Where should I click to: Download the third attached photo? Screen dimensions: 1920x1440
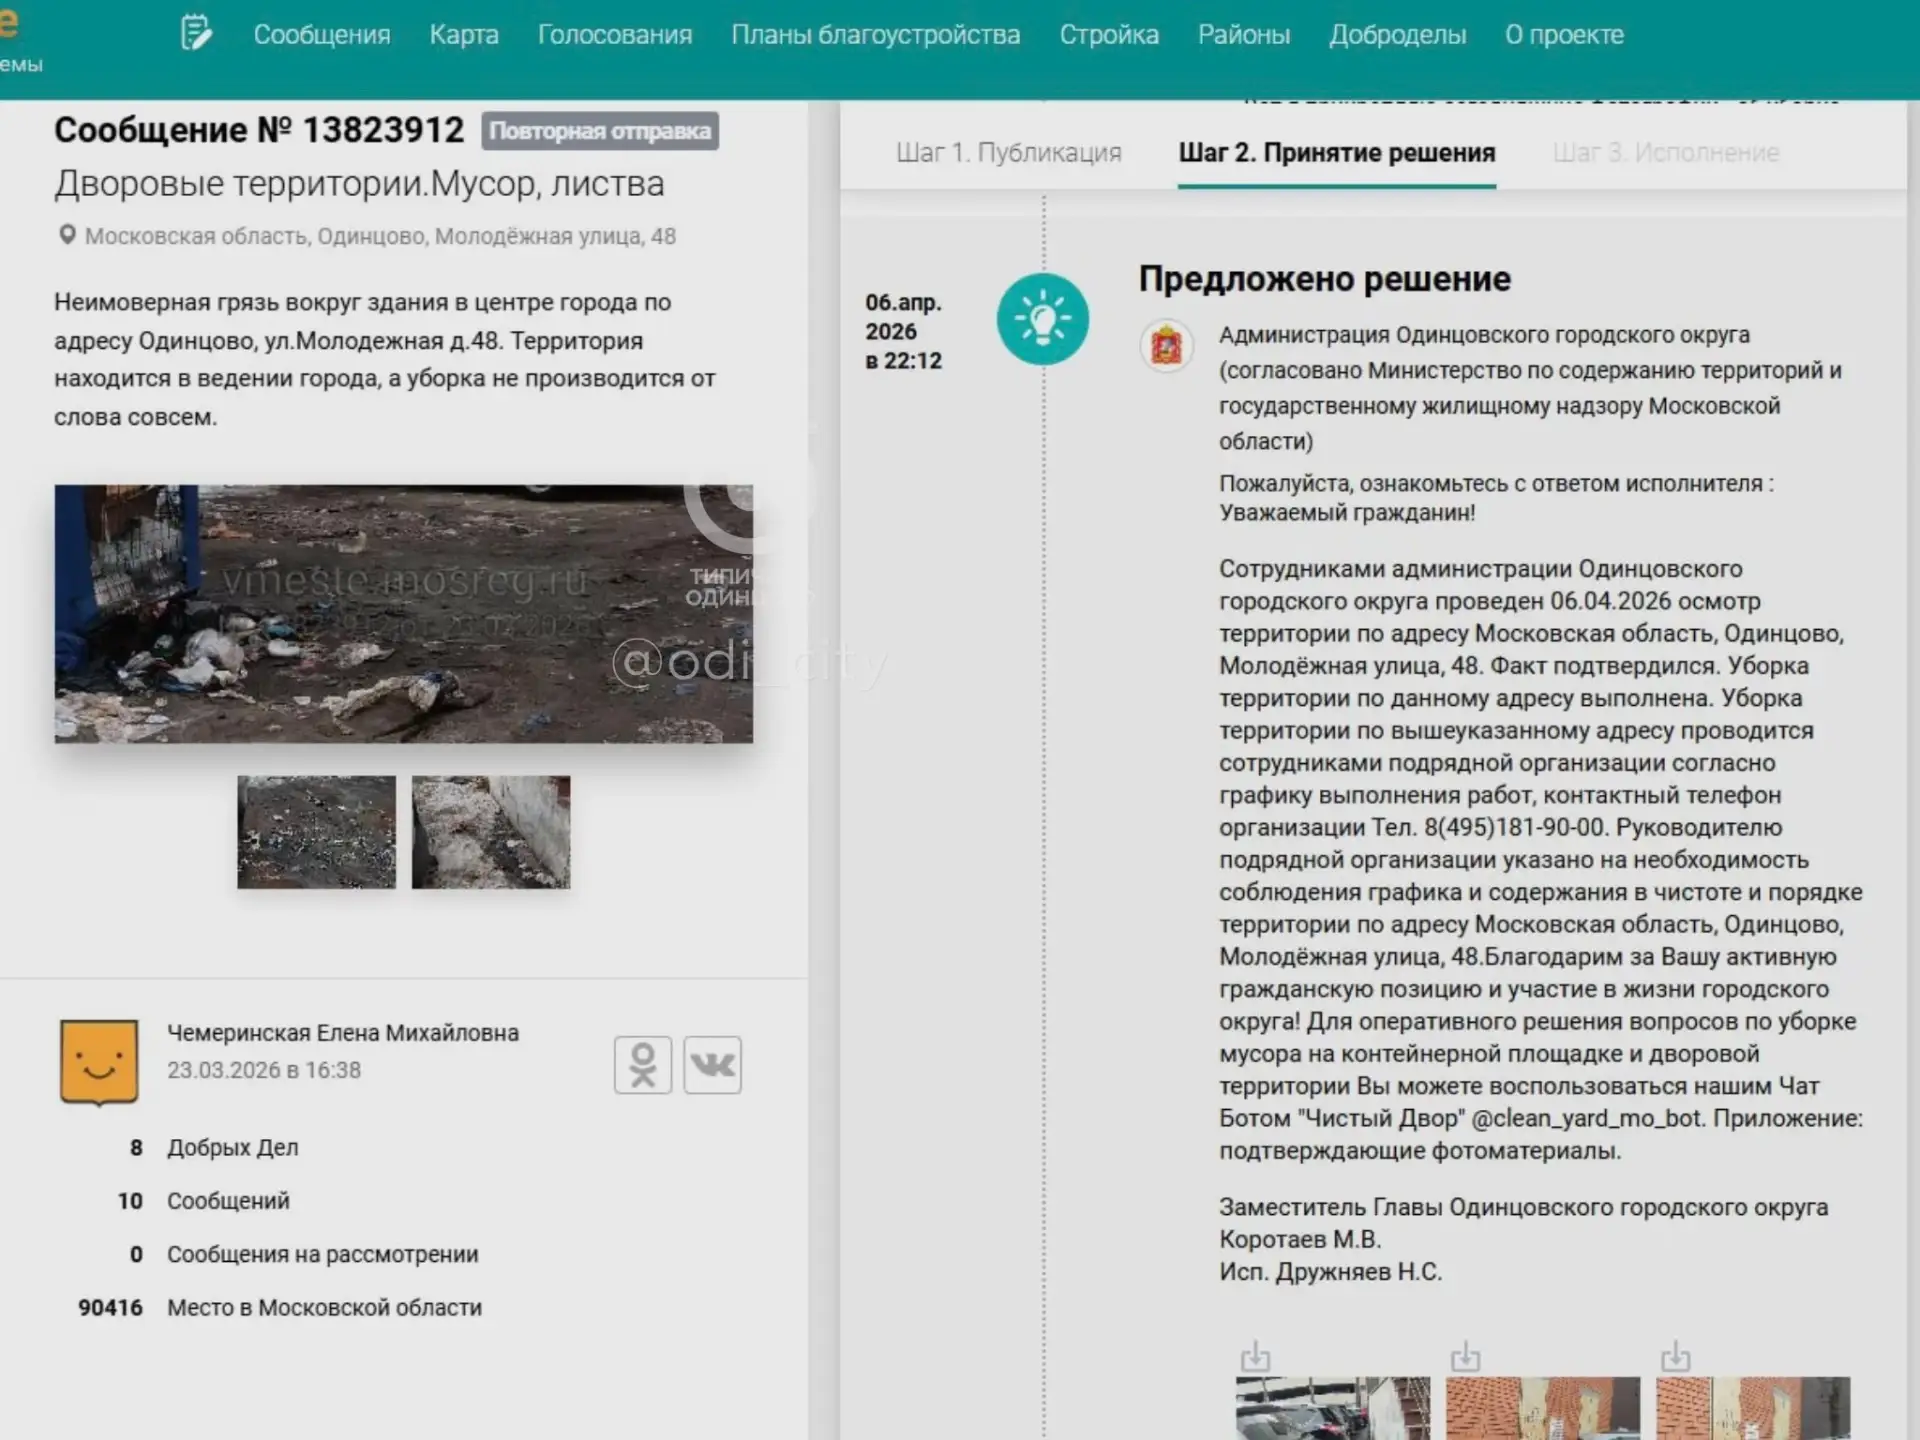pyautogui.click(x=1675, y=1357)
